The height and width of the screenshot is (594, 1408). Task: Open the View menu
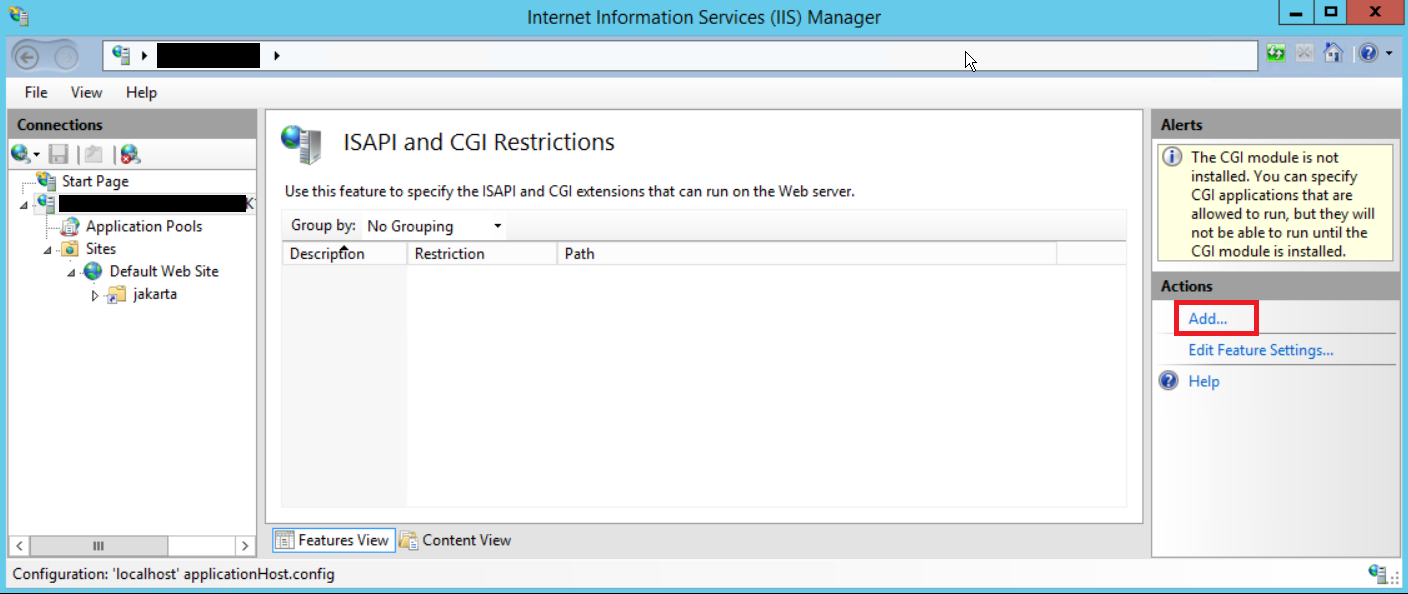coord(86,92)
